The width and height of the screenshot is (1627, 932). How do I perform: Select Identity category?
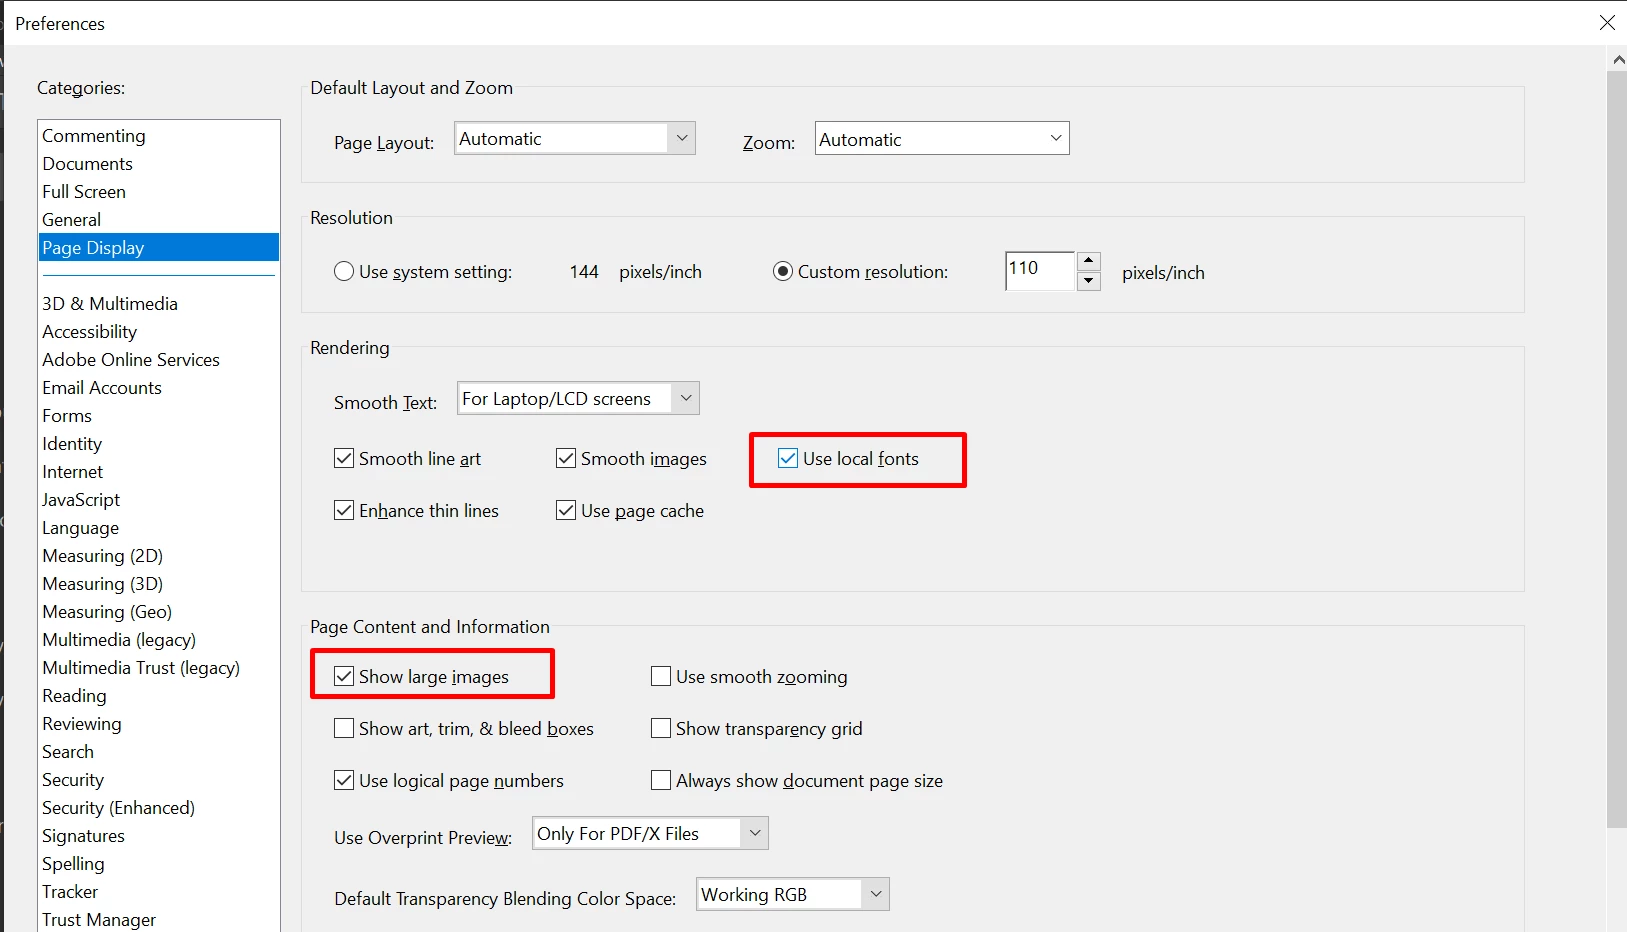click(158, 443)
